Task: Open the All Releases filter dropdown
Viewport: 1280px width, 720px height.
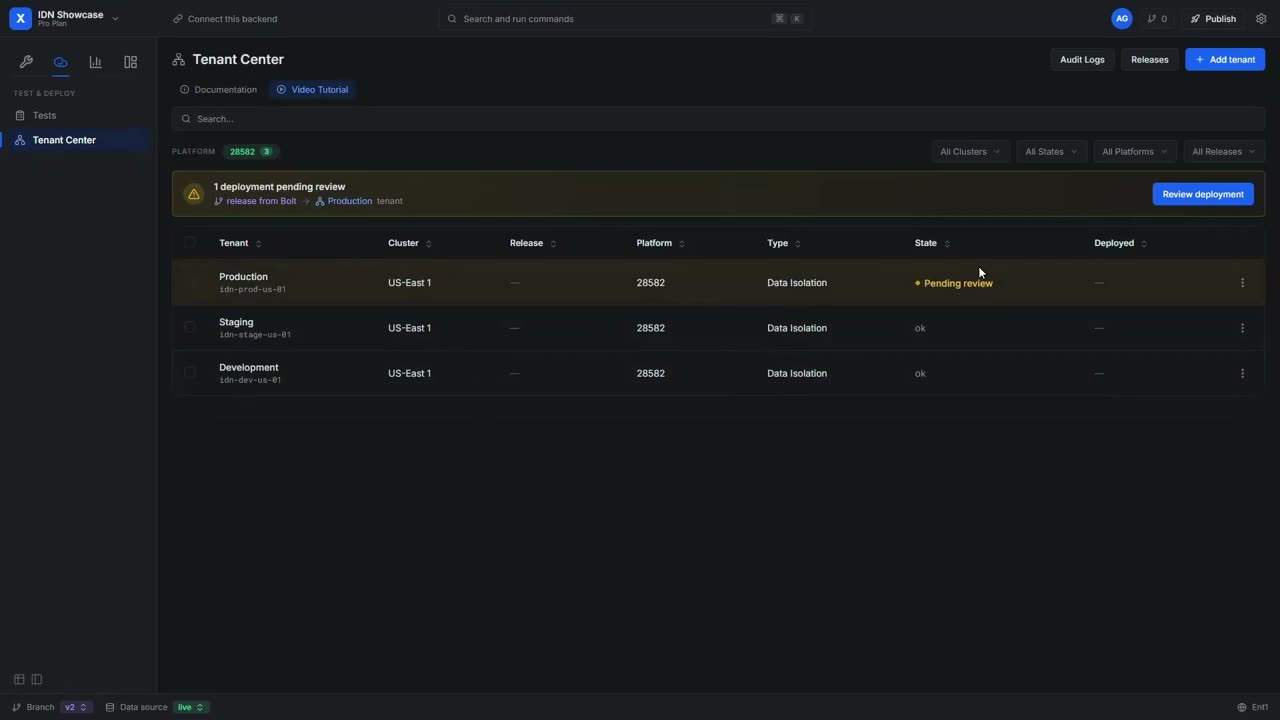Action: pyautogui.click(x=1224, y=152)
